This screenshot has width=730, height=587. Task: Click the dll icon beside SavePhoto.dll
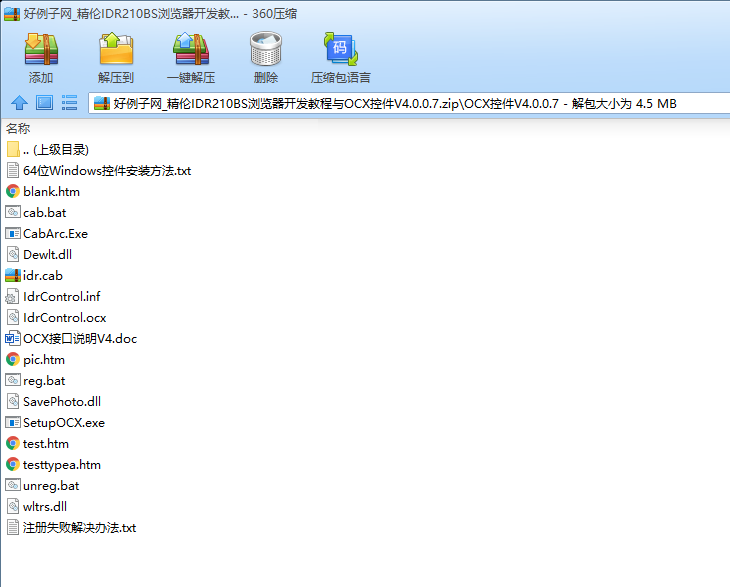tap(13, 402)
